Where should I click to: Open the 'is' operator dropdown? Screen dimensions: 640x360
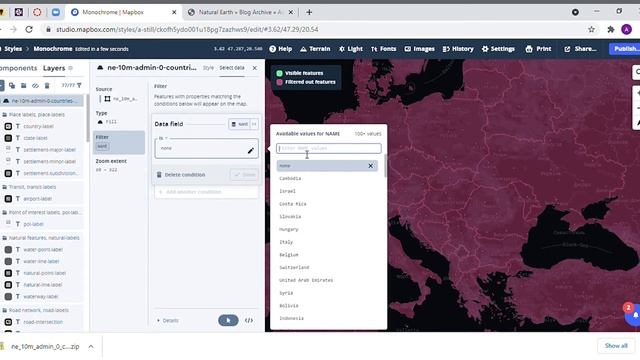coord(163,138)
